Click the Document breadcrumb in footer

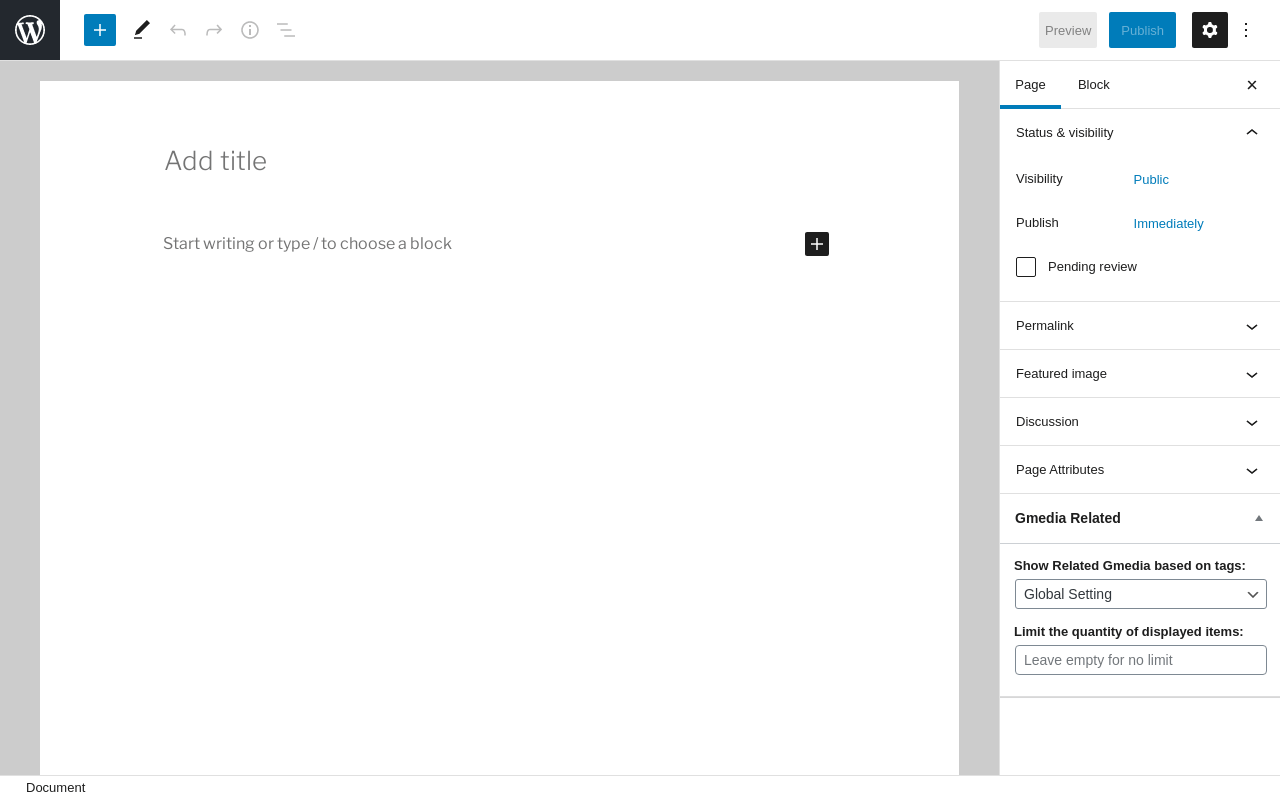(56, 788)
